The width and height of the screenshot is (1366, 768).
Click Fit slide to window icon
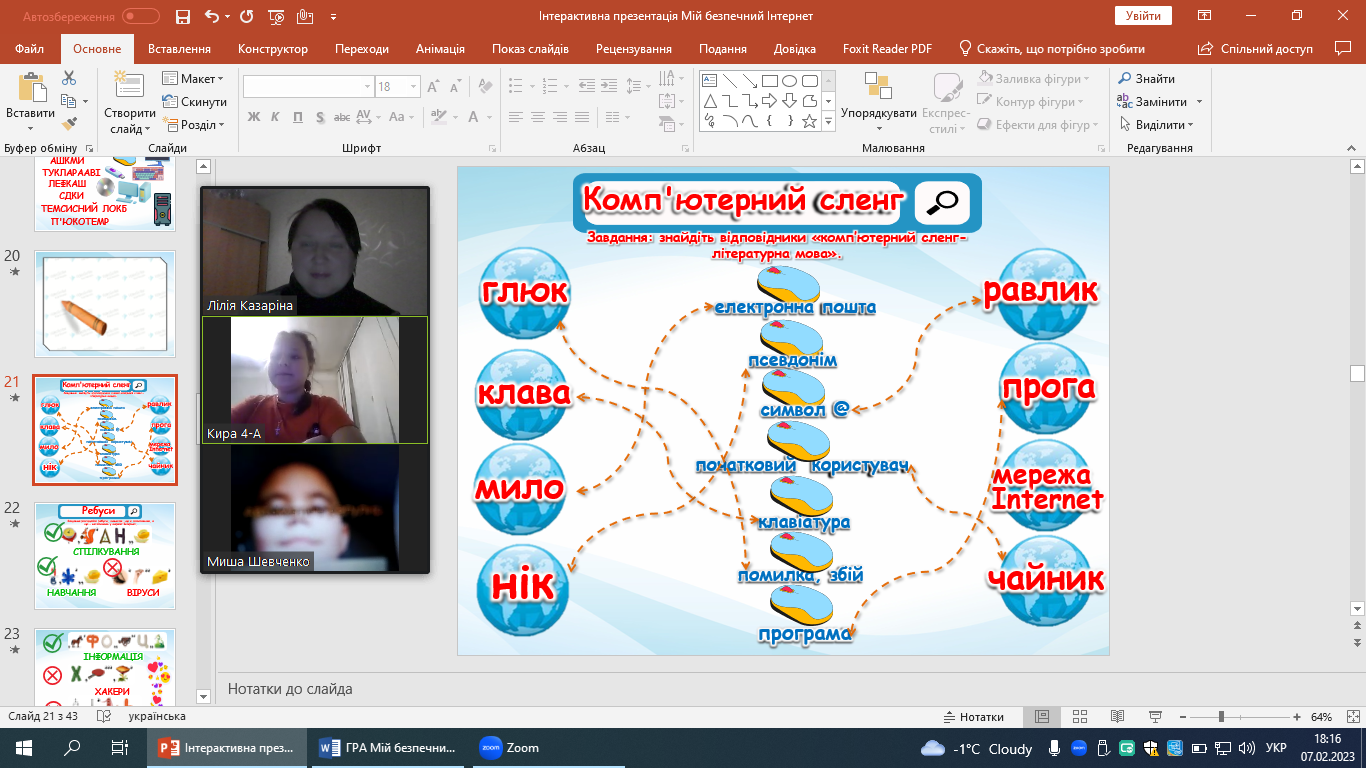coord(1352,717)
